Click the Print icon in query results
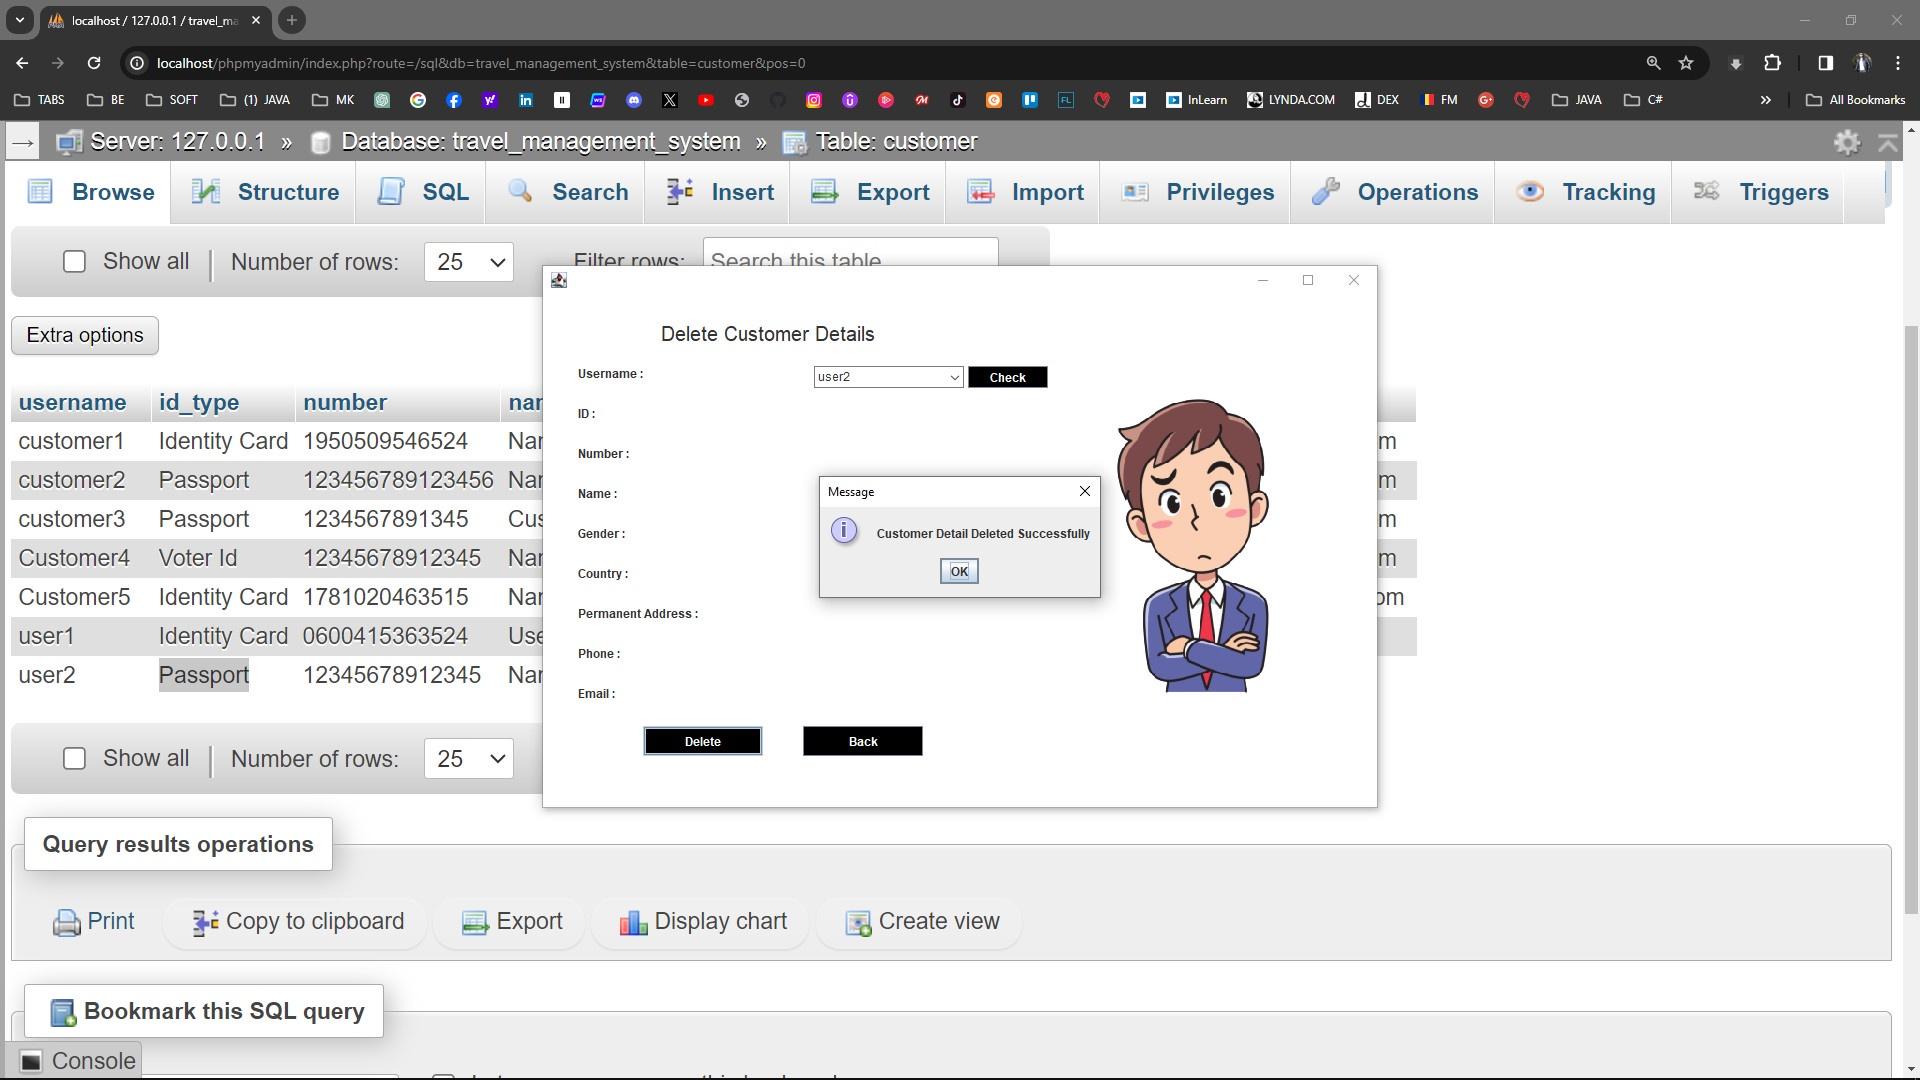This screenshot has height=1080, width=1920. pyautogui.click(x=67, y=922)
